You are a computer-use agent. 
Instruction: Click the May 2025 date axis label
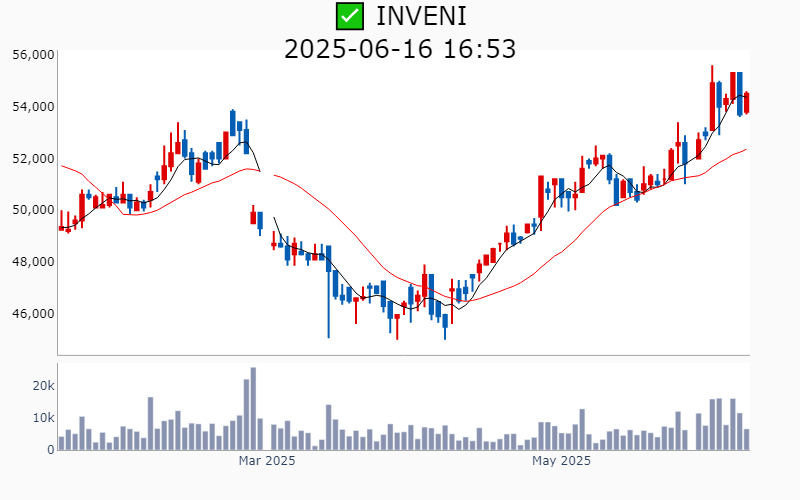(x=561, y=461)
